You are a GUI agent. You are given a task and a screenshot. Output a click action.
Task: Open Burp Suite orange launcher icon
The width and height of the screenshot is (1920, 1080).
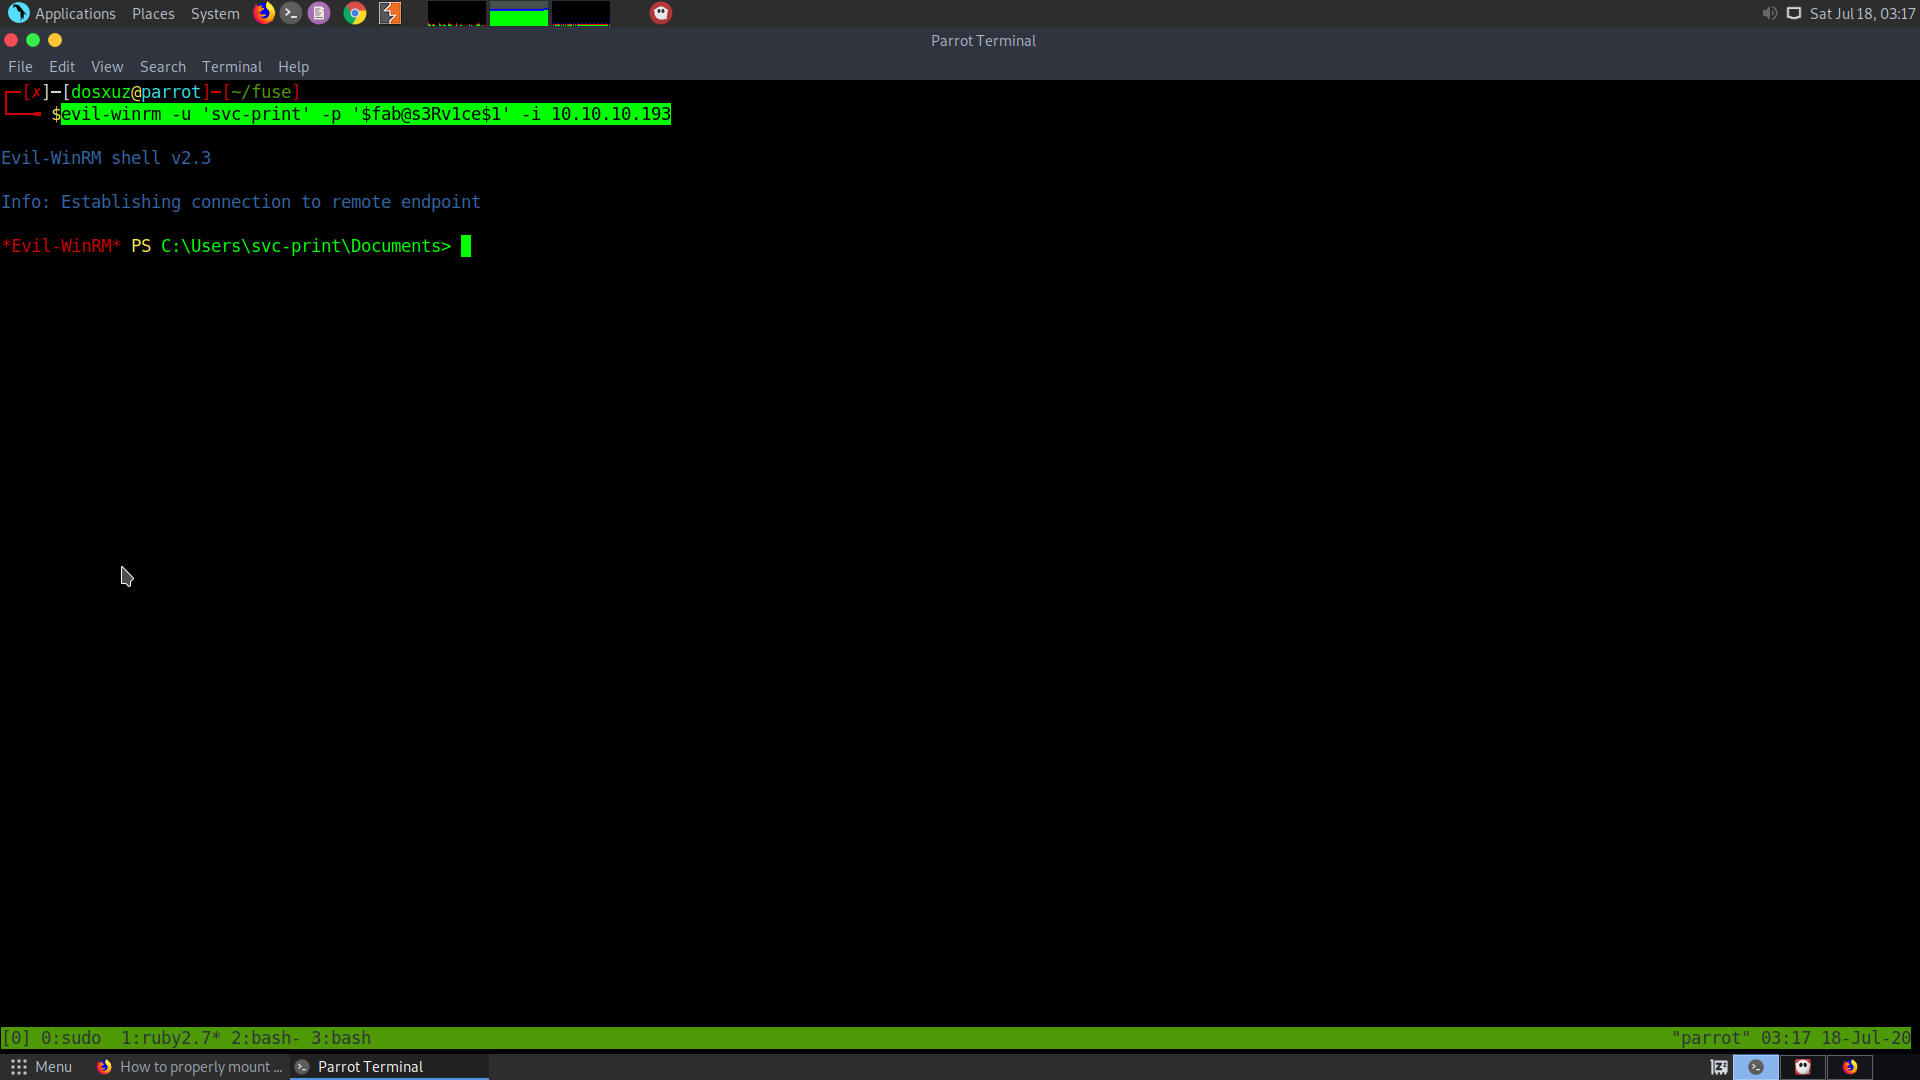pos(390,13)
